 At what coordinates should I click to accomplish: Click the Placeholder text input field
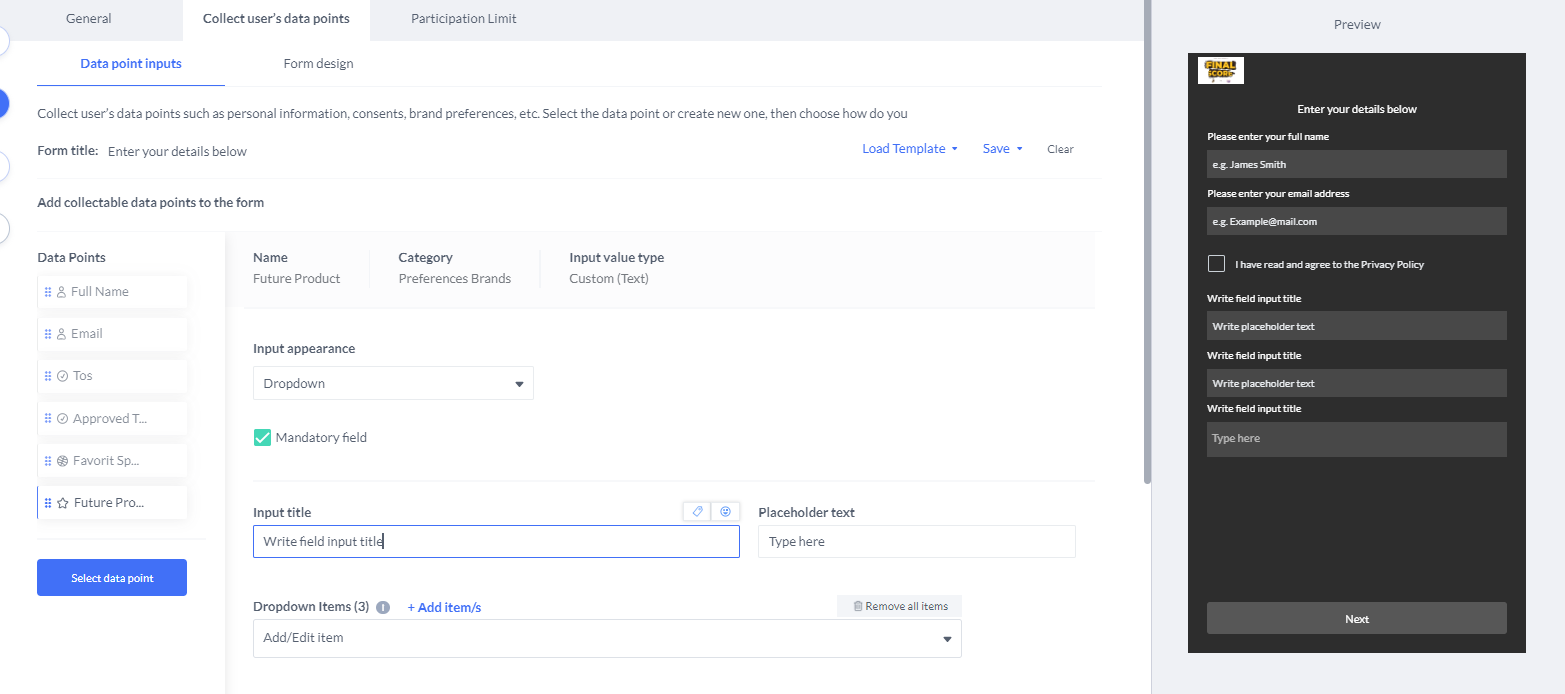tap(916, 542)
